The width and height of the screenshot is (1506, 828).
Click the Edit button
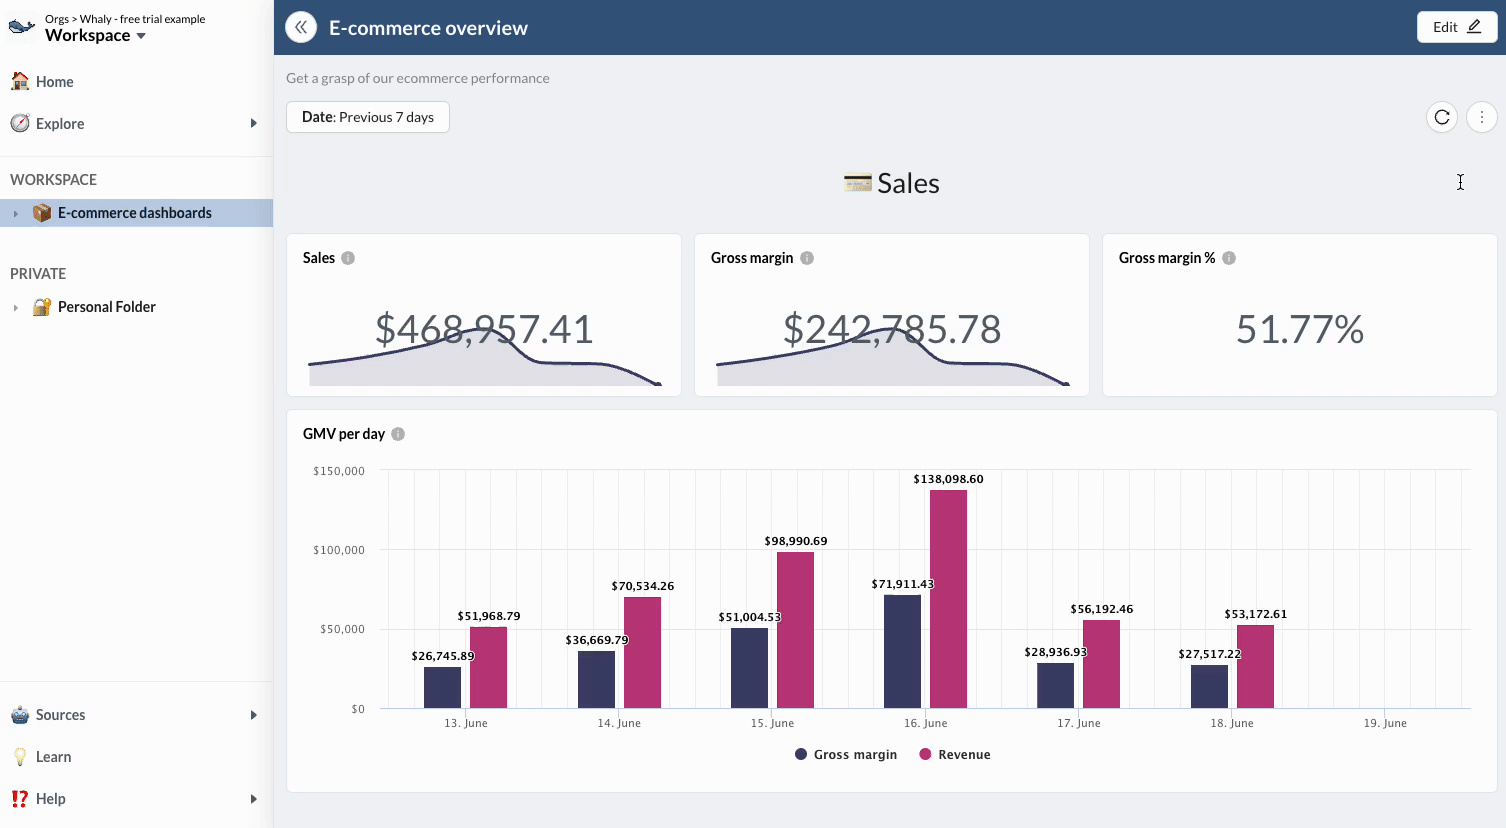[x=1456, y=27]
